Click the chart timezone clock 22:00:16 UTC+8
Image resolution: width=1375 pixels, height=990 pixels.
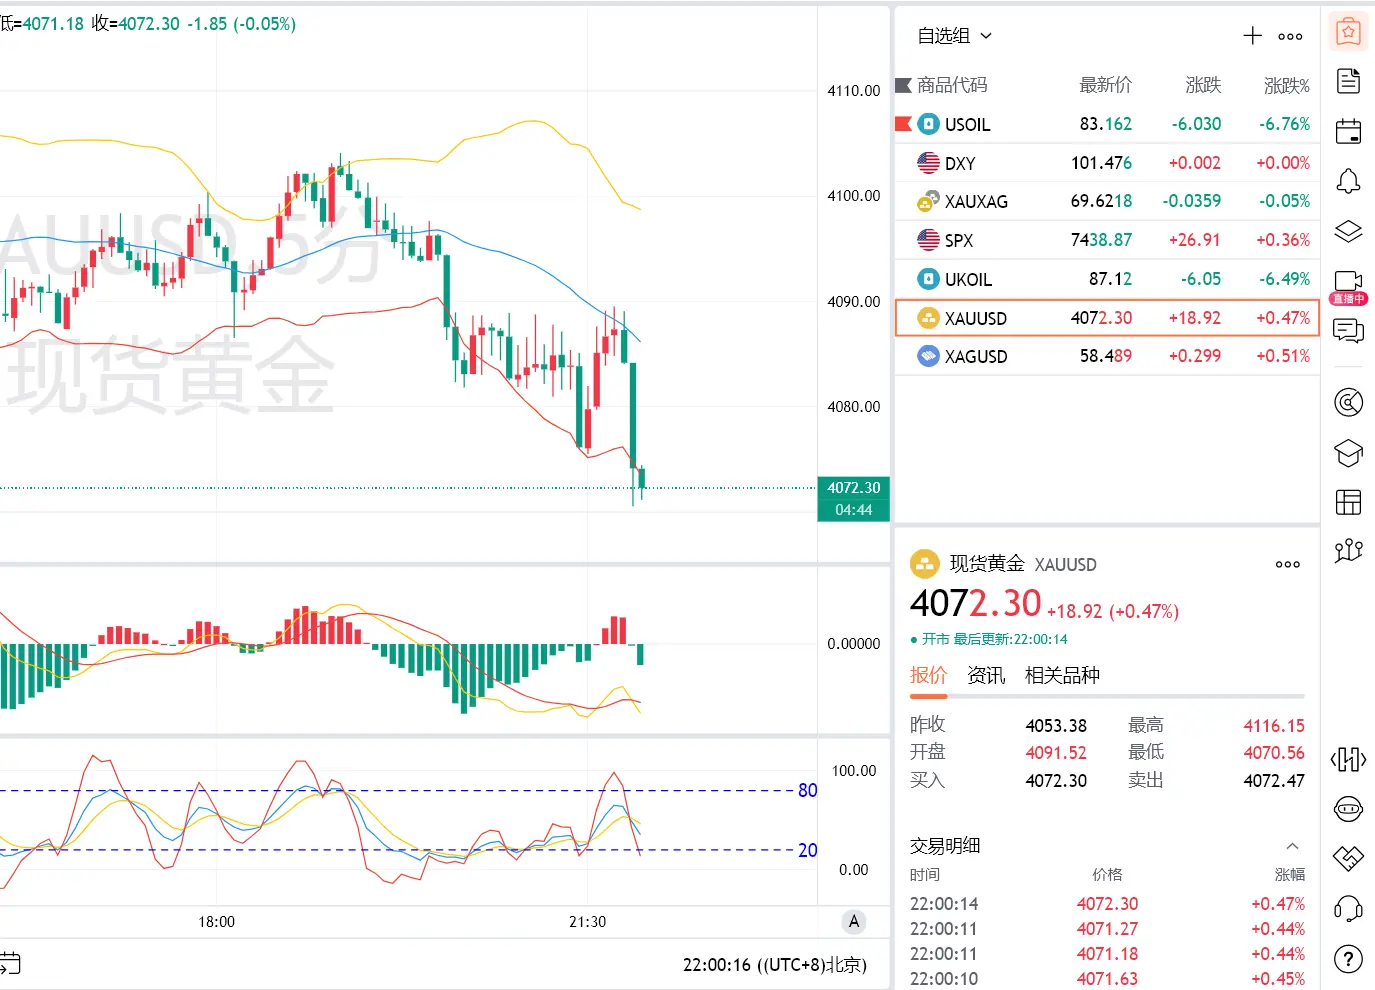pos(775,965)
